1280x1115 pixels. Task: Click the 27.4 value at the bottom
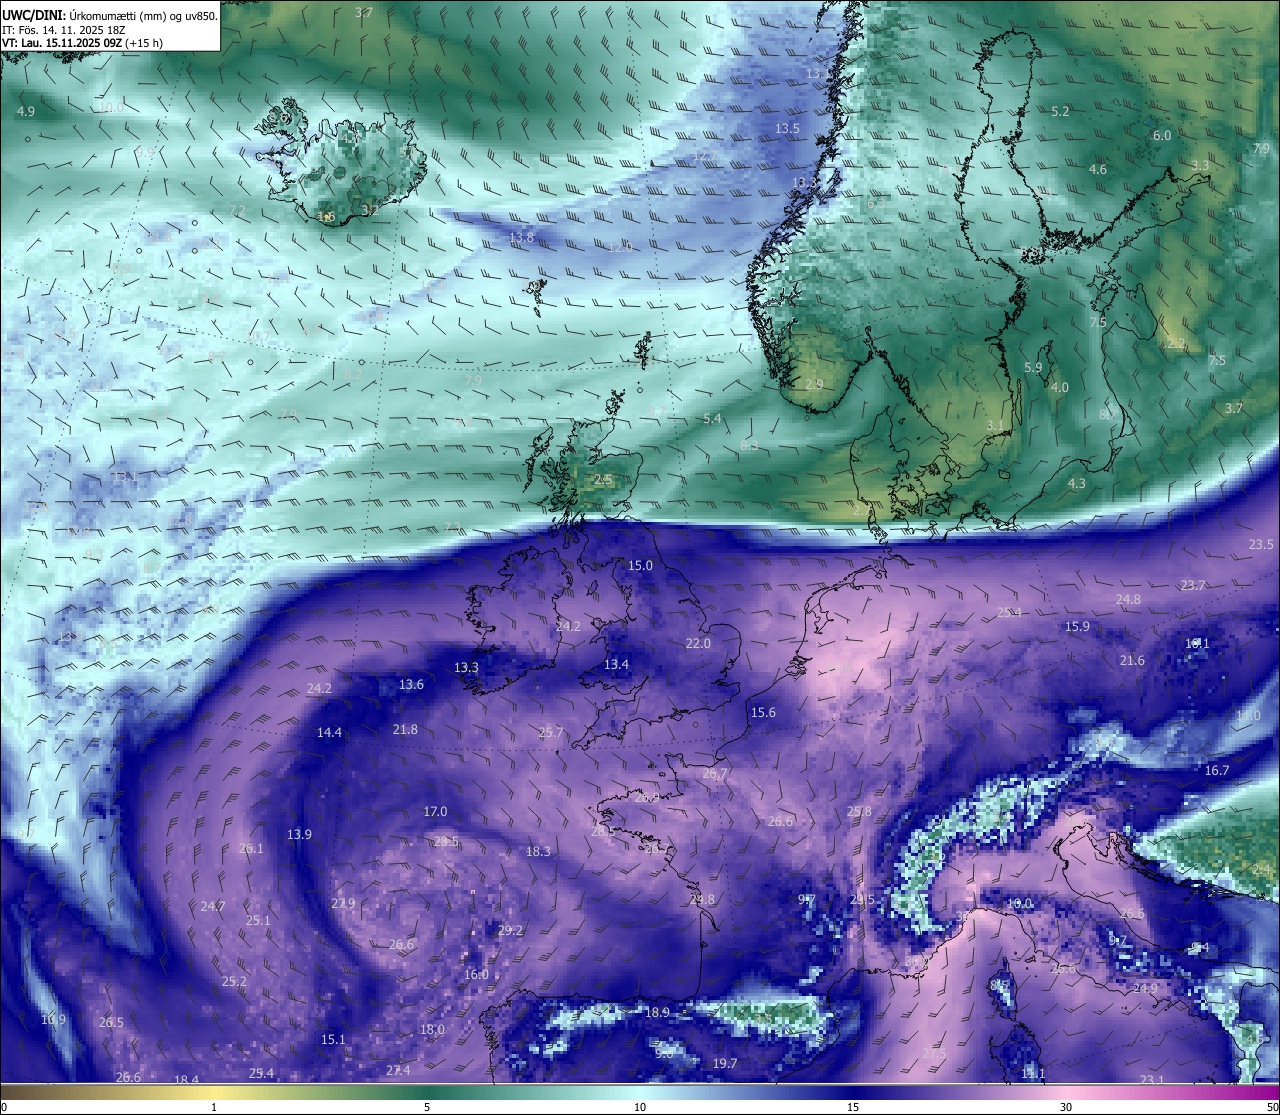pos(398,1070)
